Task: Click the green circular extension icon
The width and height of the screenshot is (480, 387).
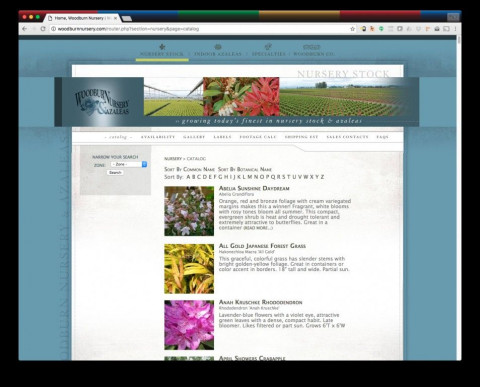Action: 381,29
